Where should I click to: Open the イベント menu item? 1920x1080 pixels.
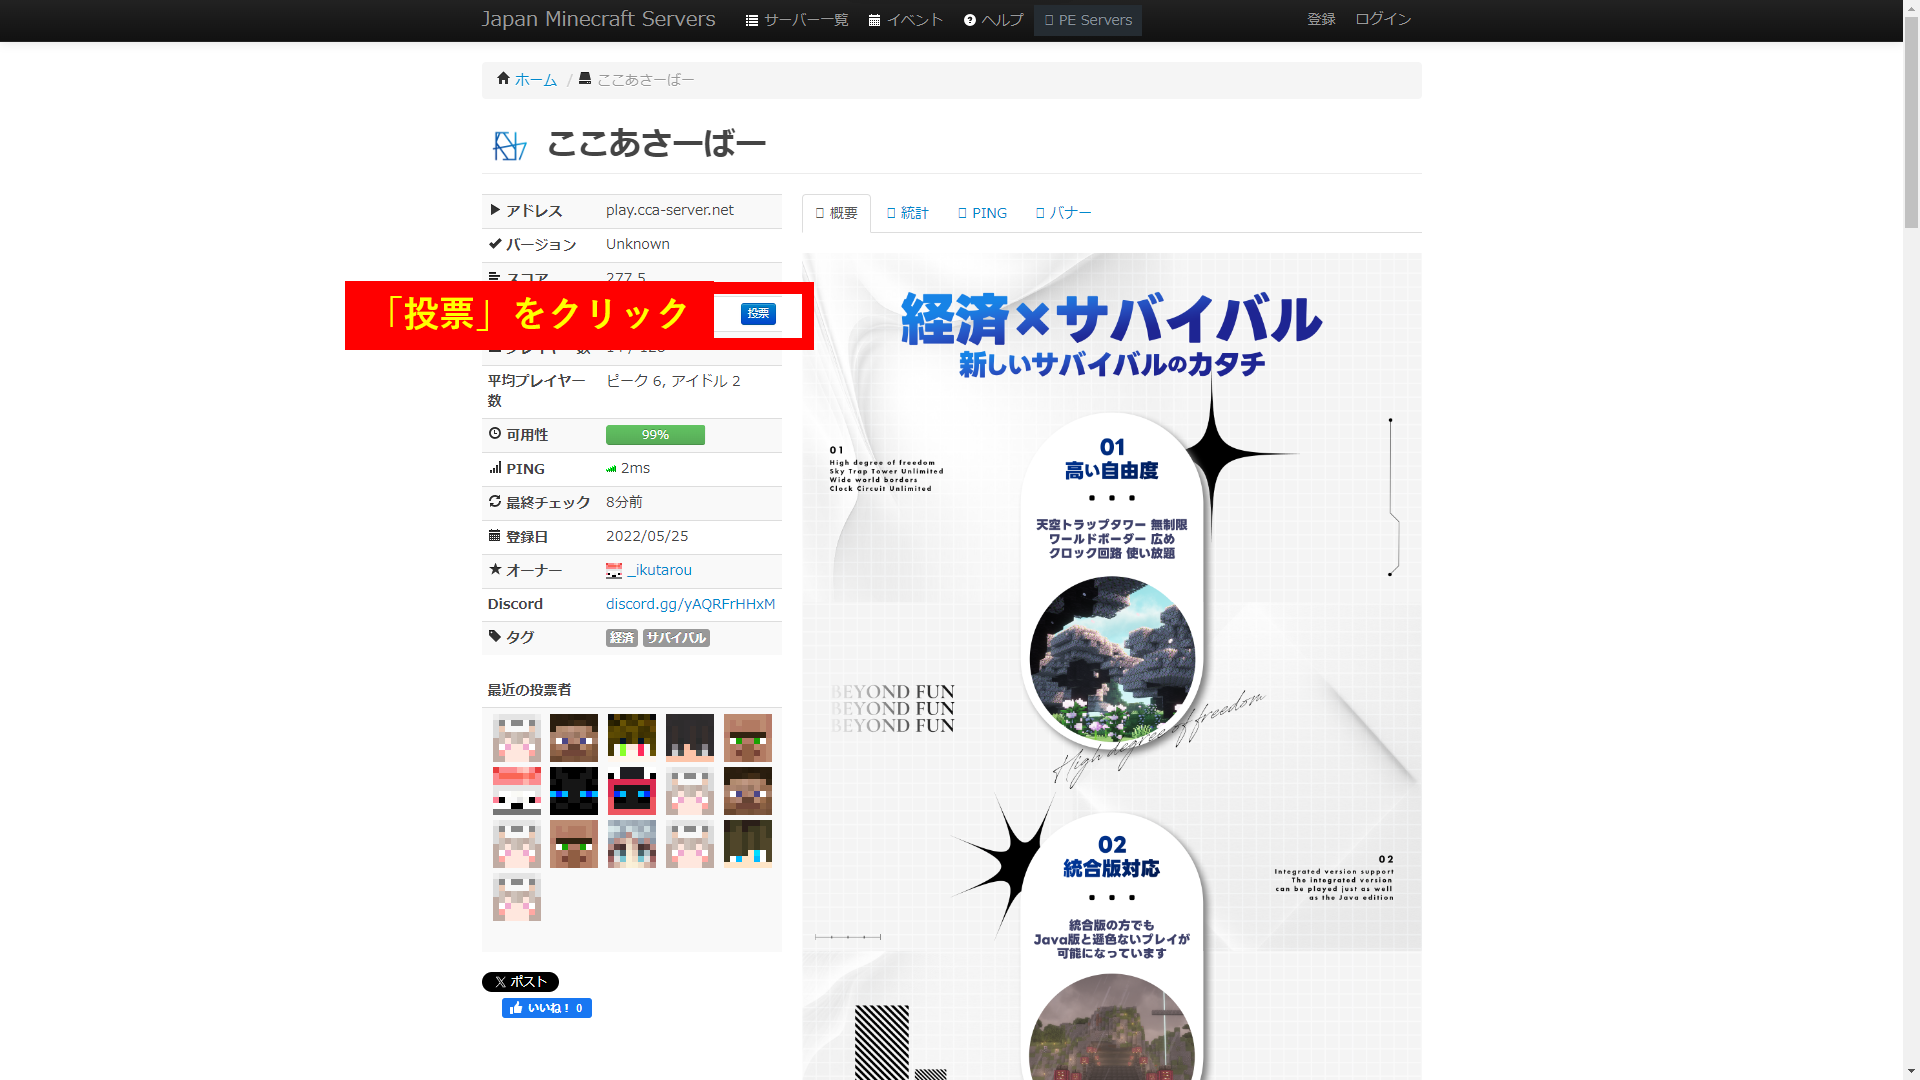(906, 20)
